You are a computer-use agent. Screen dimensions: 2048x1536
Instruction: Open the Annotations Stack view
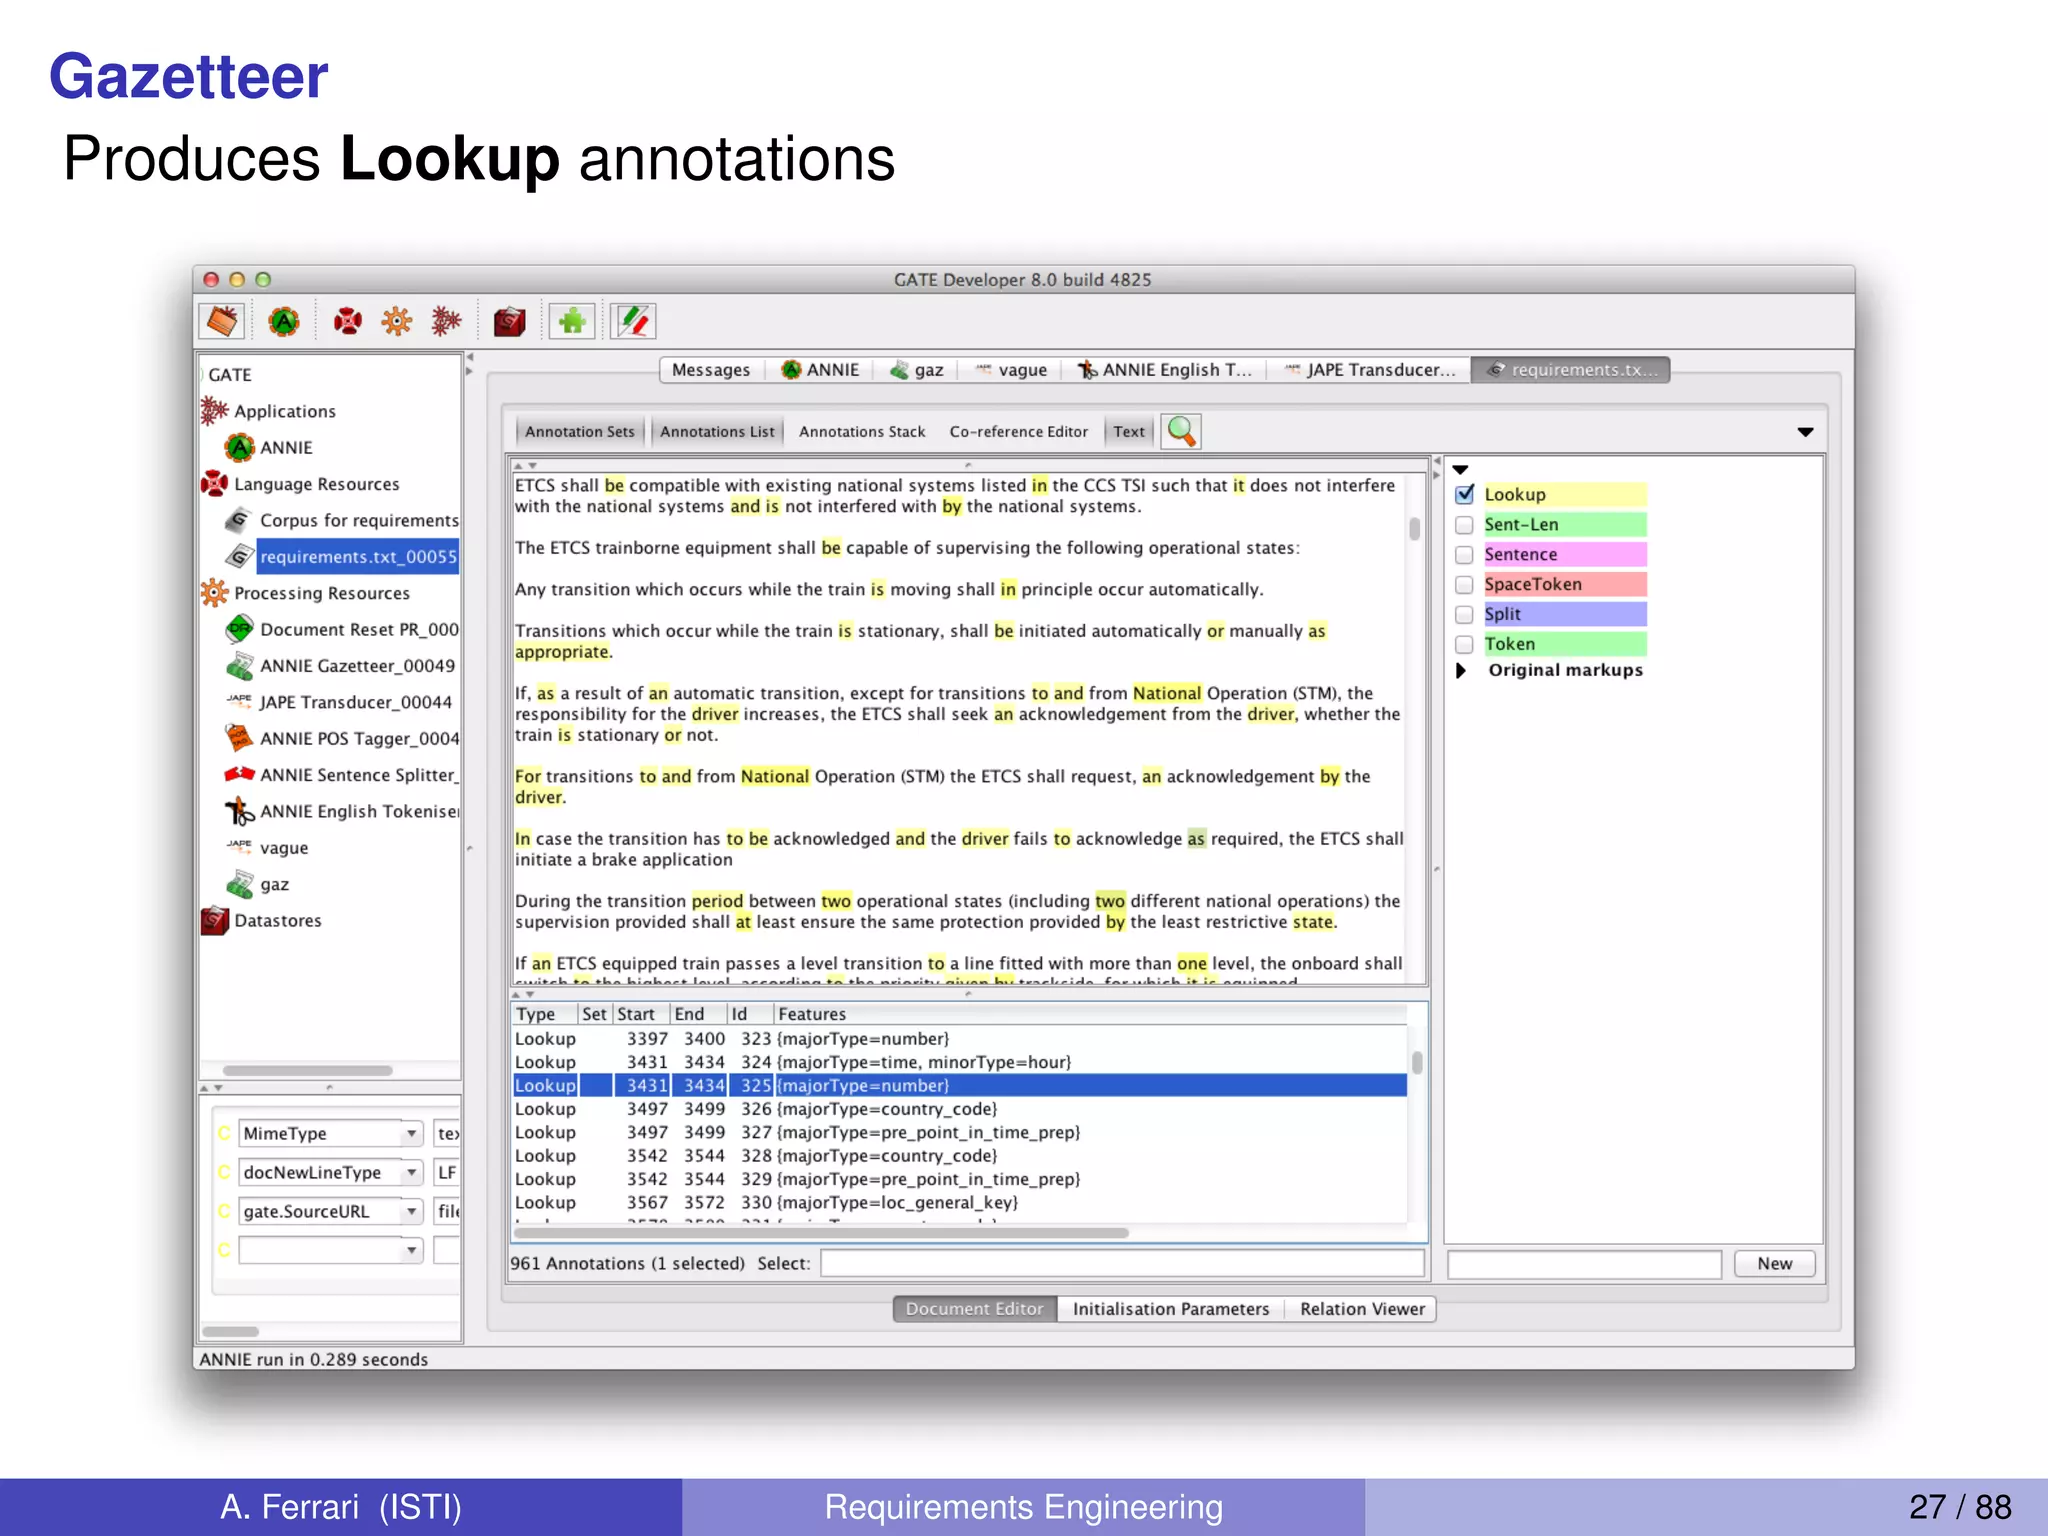click(x=862, y=431)
